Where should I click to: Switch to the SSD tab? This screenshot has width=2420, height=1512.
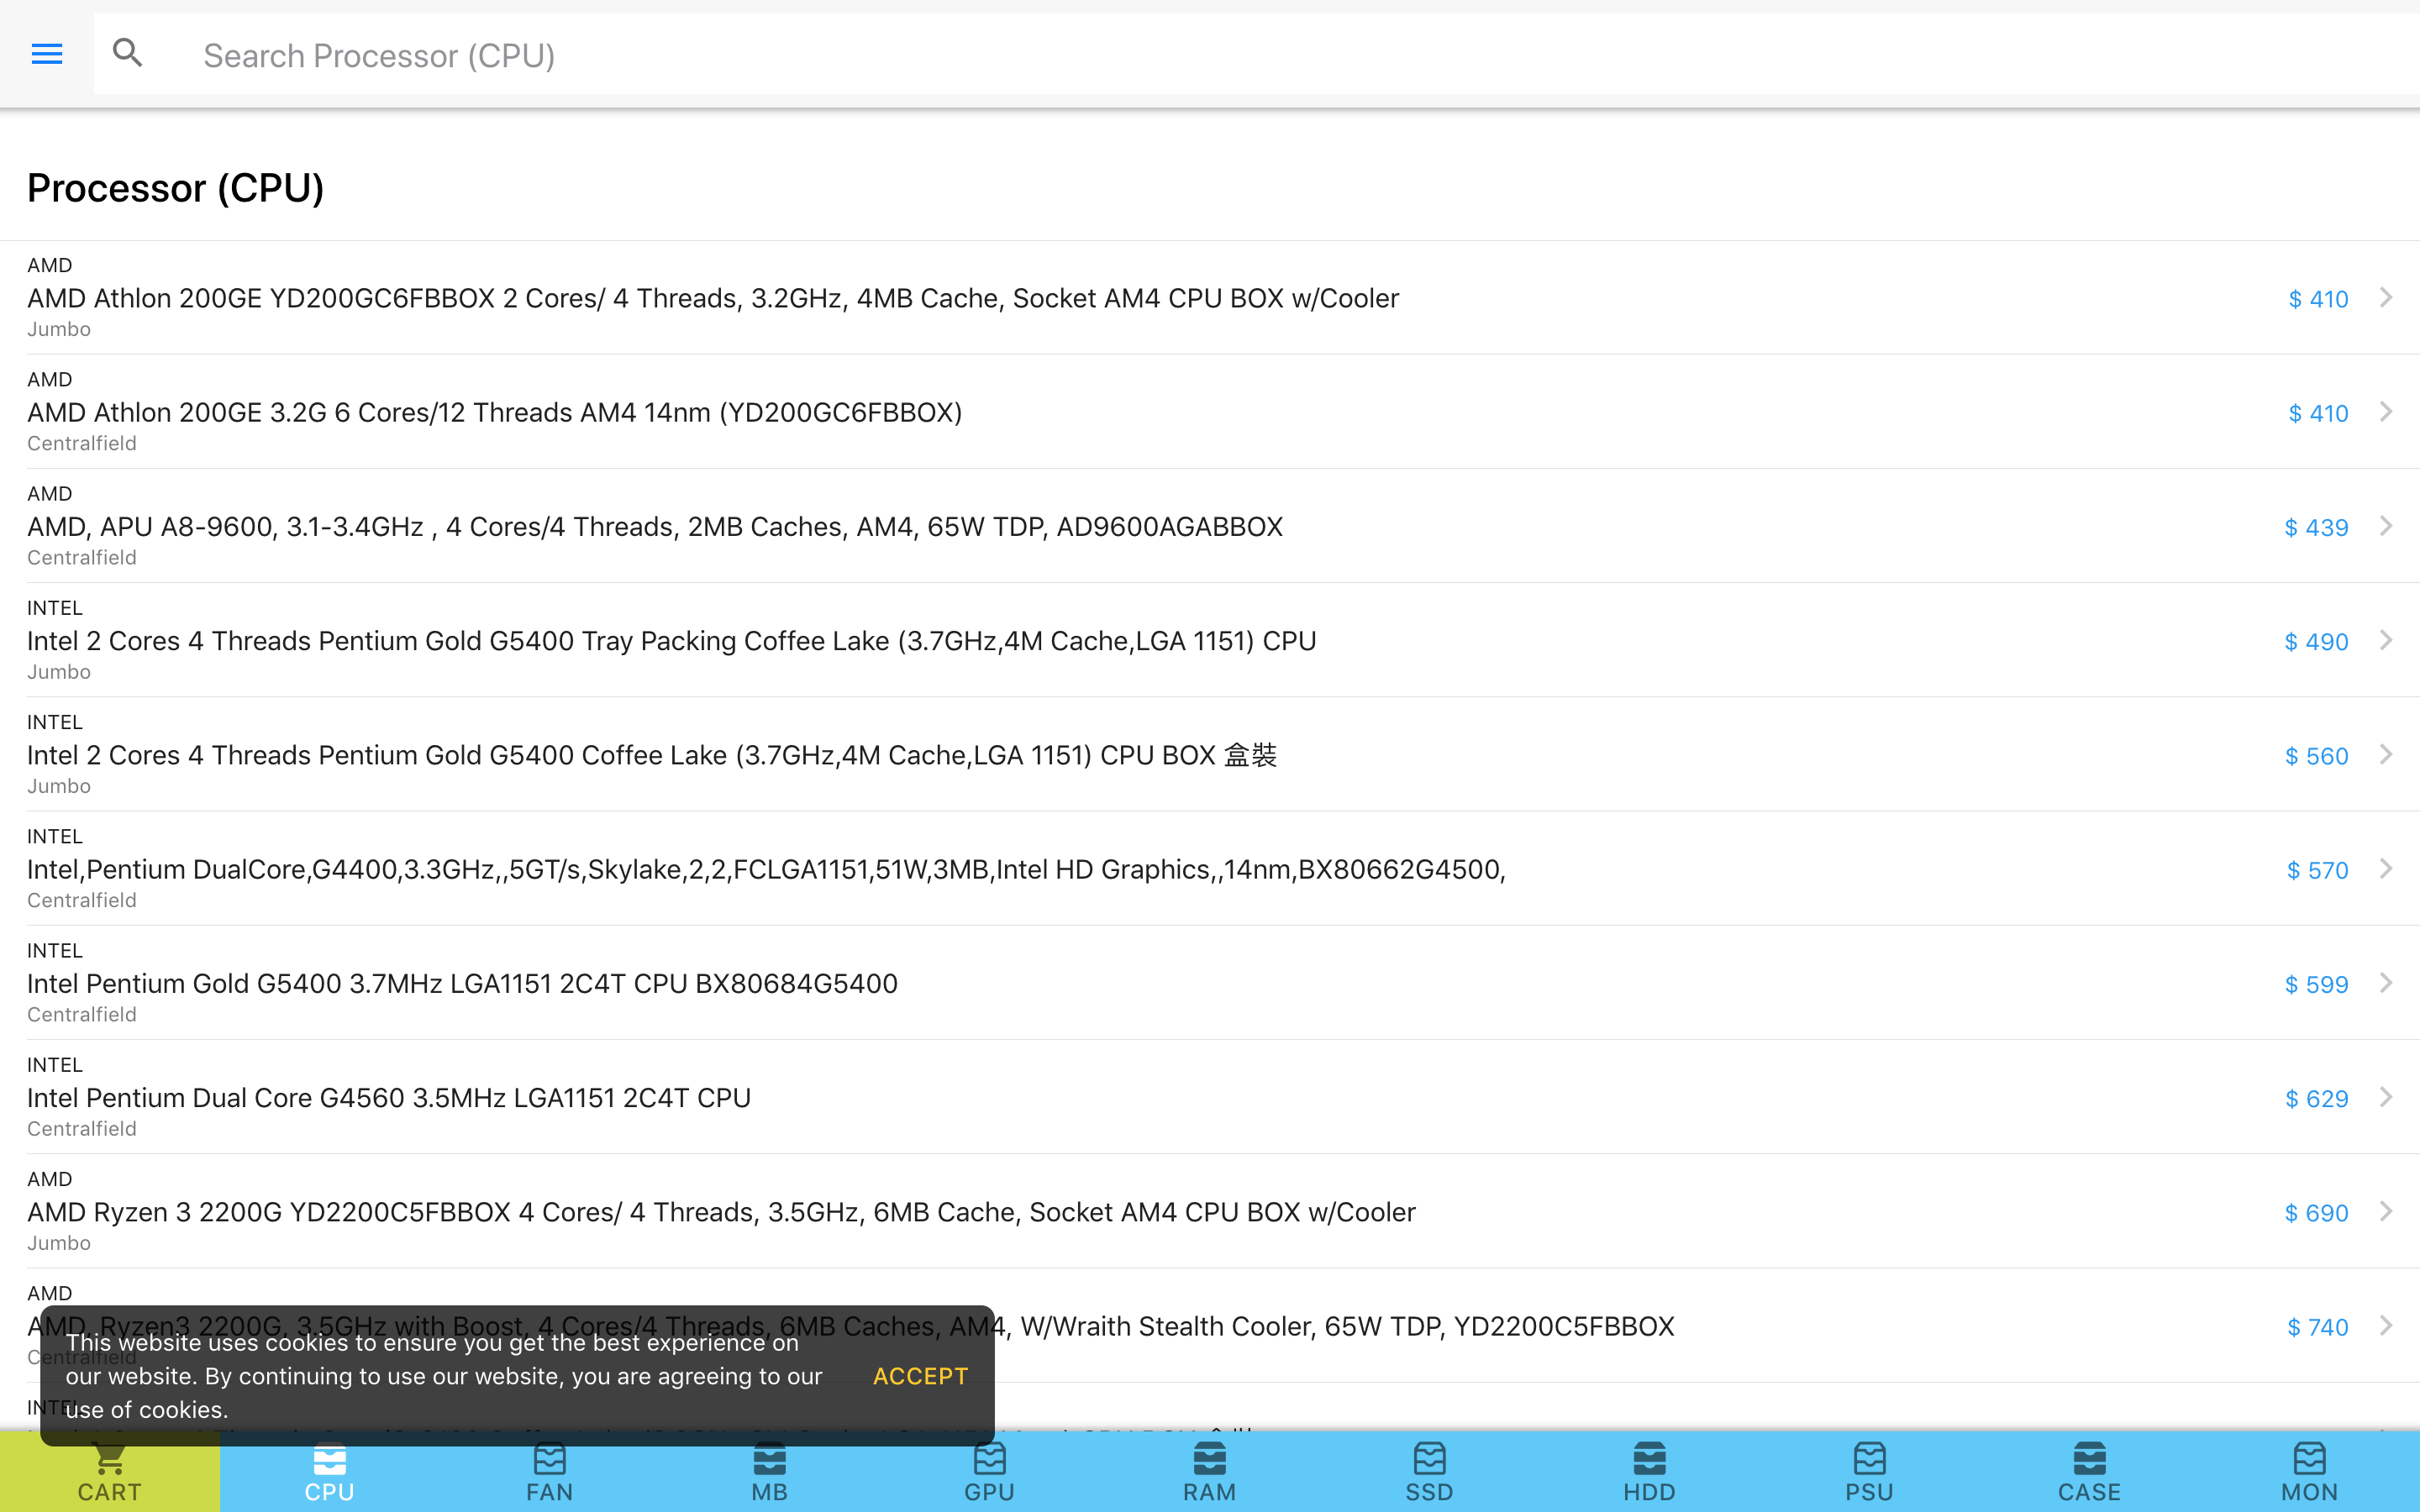coord(1430,1472)
